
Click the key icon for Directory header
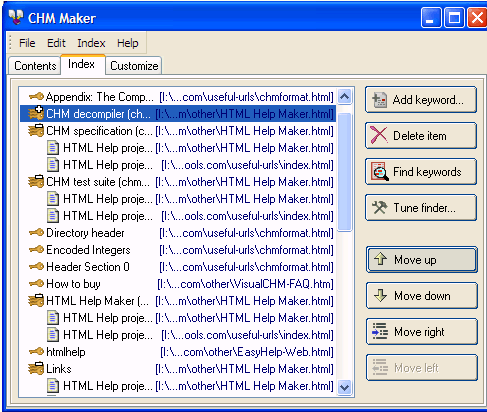tap(36, 232)
